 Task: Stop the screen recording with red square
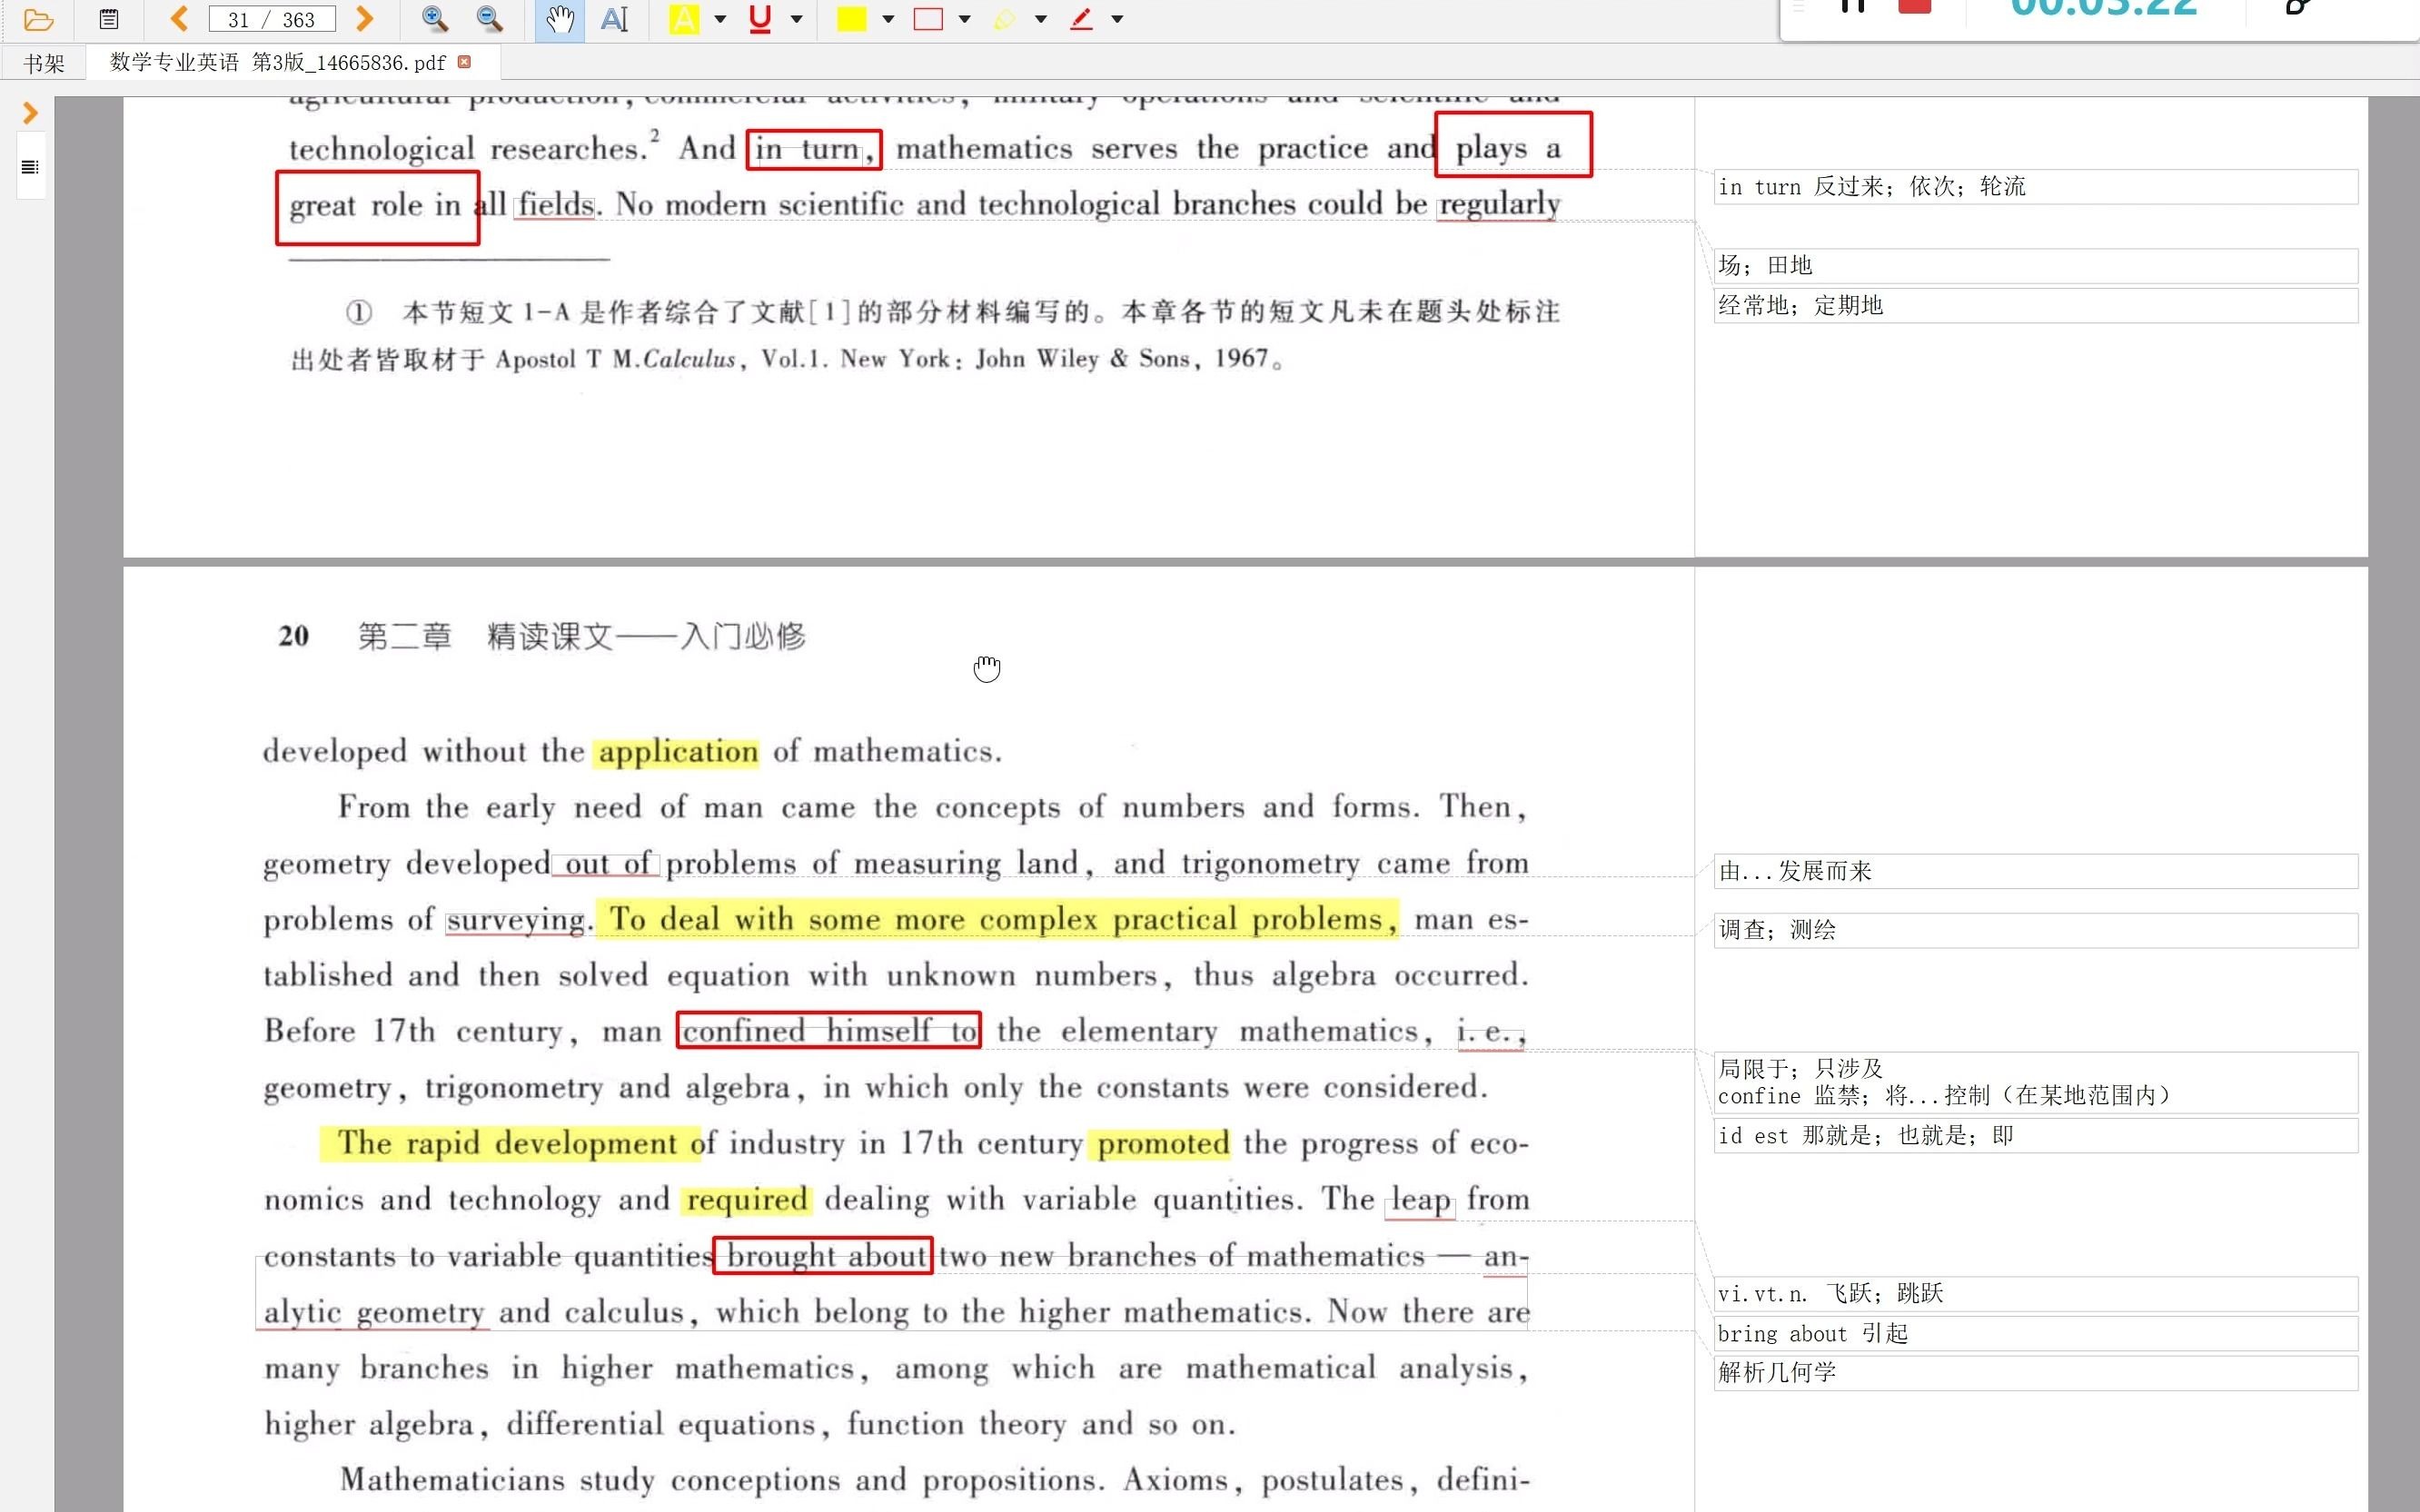pyautogui.click(x=1914, y=6)
